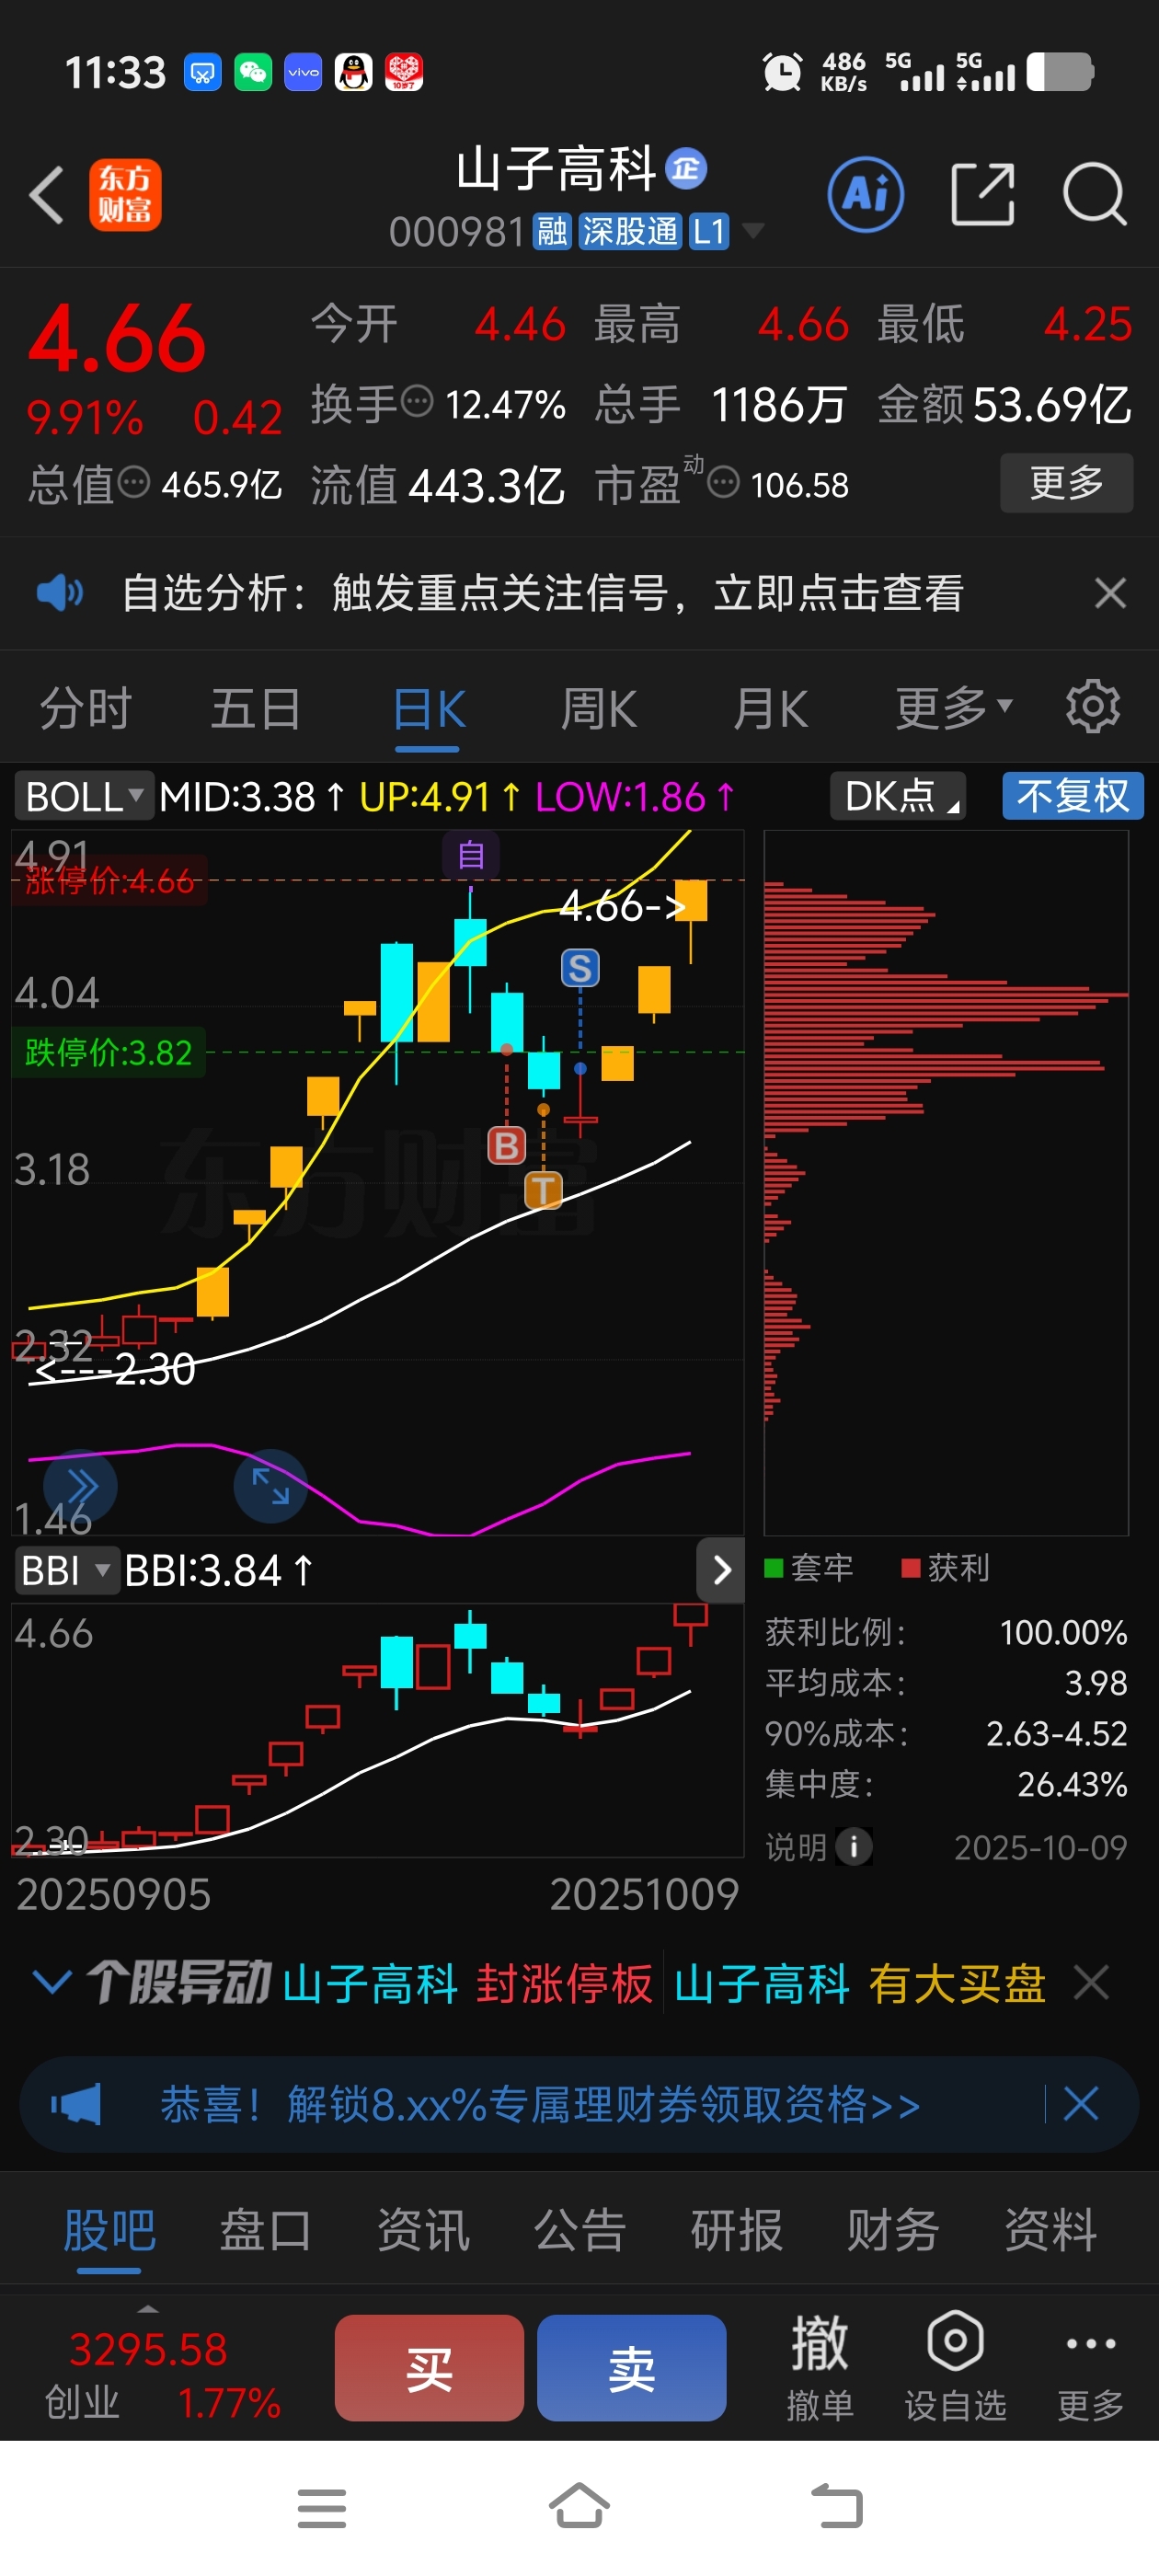Tap the 深股通 tag
Screen dimensions: 1159x2576
coord(630,232)
